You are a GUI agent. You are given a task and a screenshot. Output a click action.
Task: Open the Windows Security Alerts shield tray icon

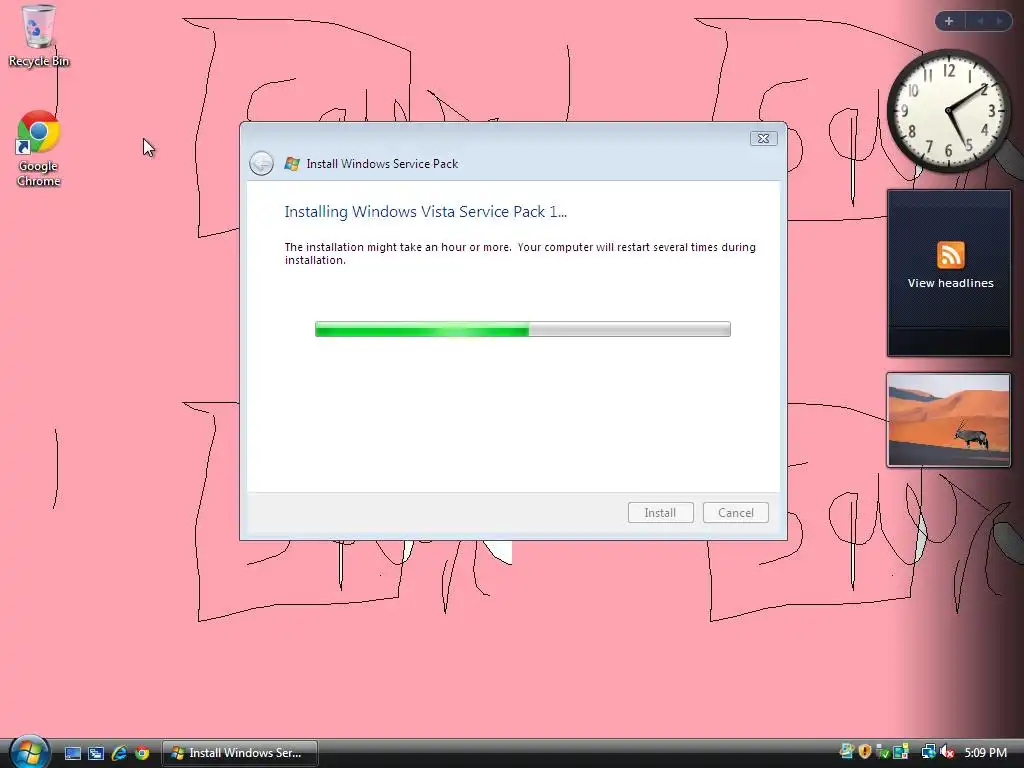point(865,752)
